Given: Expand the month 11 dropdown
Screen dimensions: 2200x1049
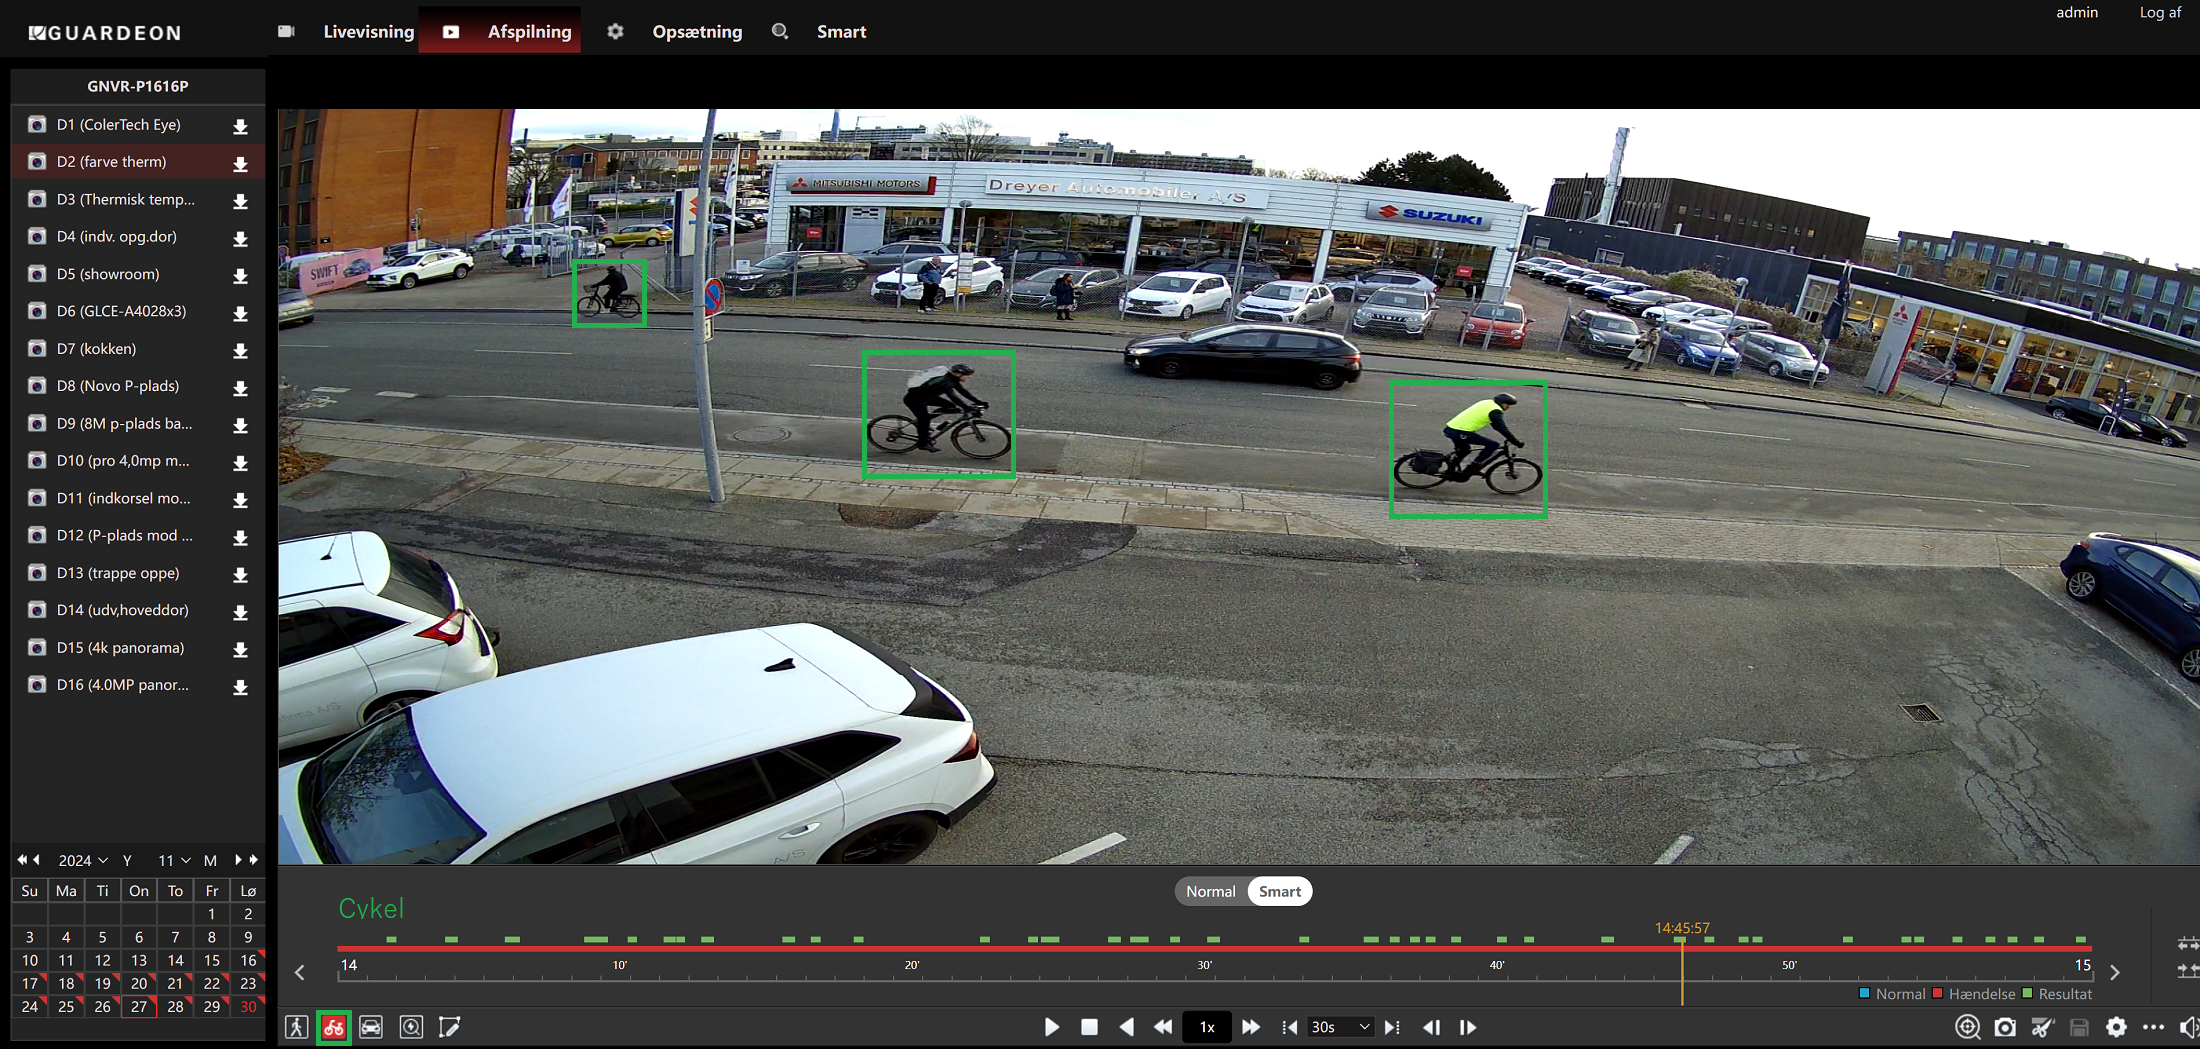Looking at the screenshot, I should click(x=174, y=860).
